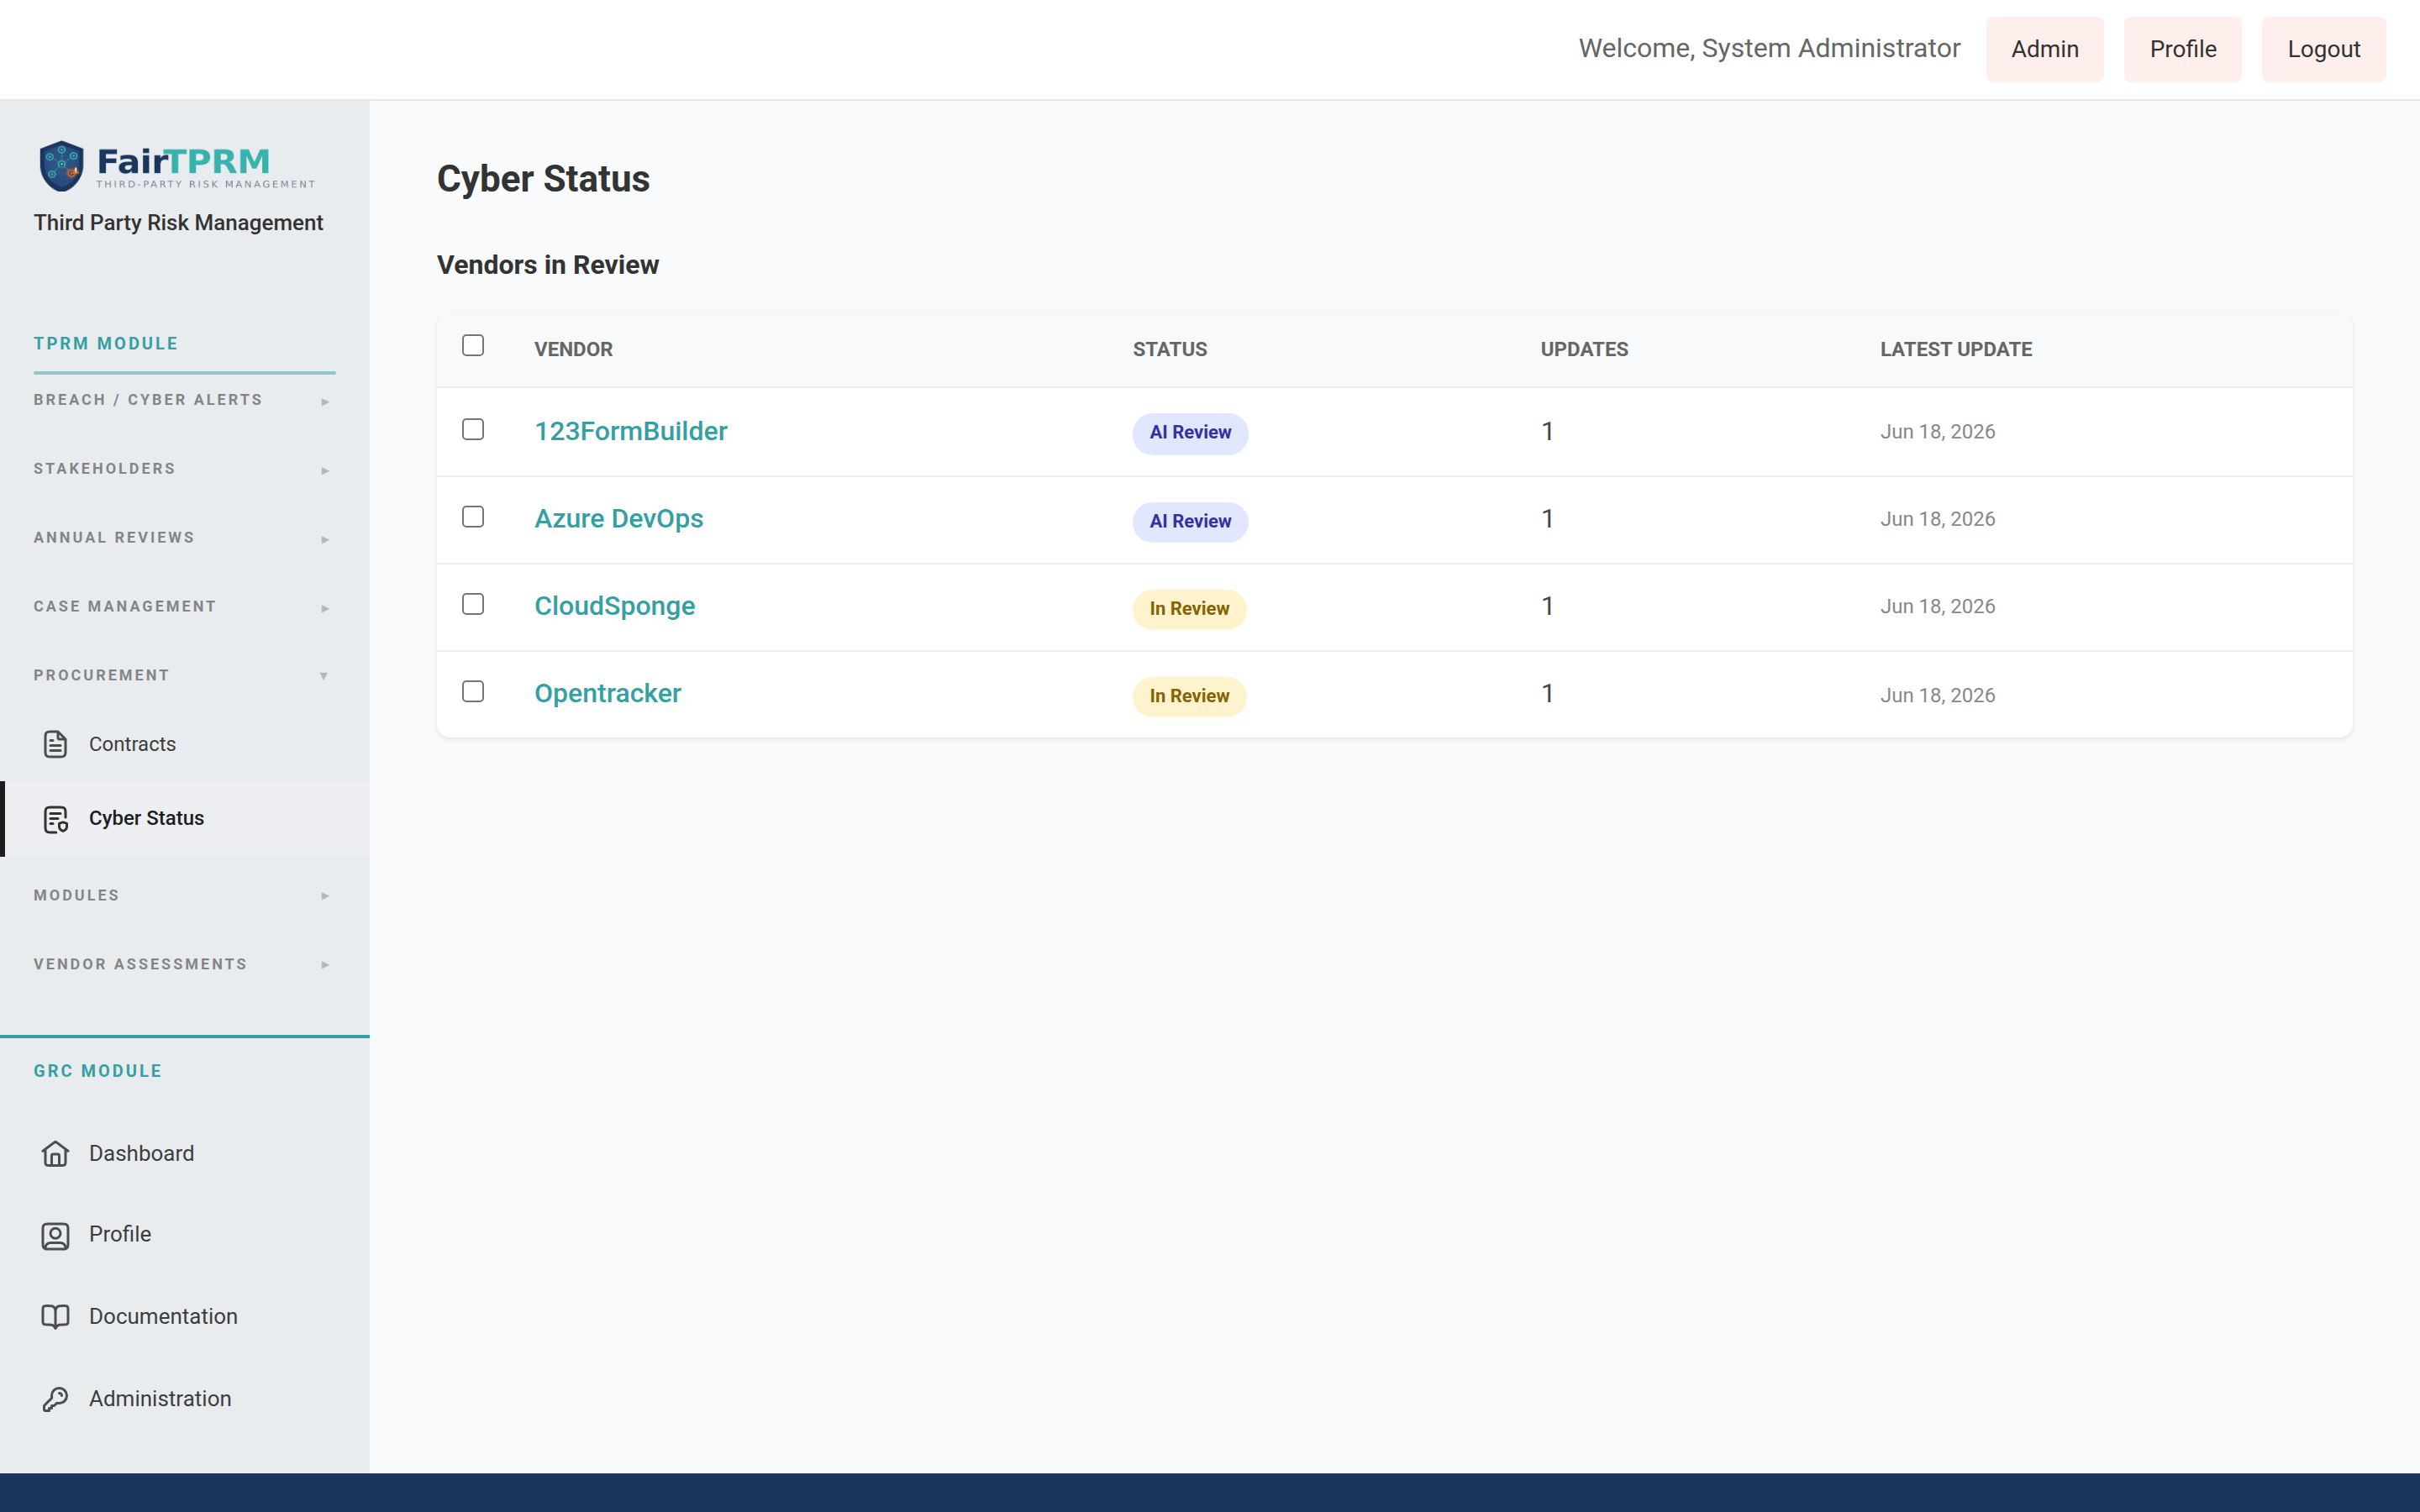Check the Opentracker row checkbox
Image resolution: width=2420 pixels, height=1512 pixels.
coord(473,691)
